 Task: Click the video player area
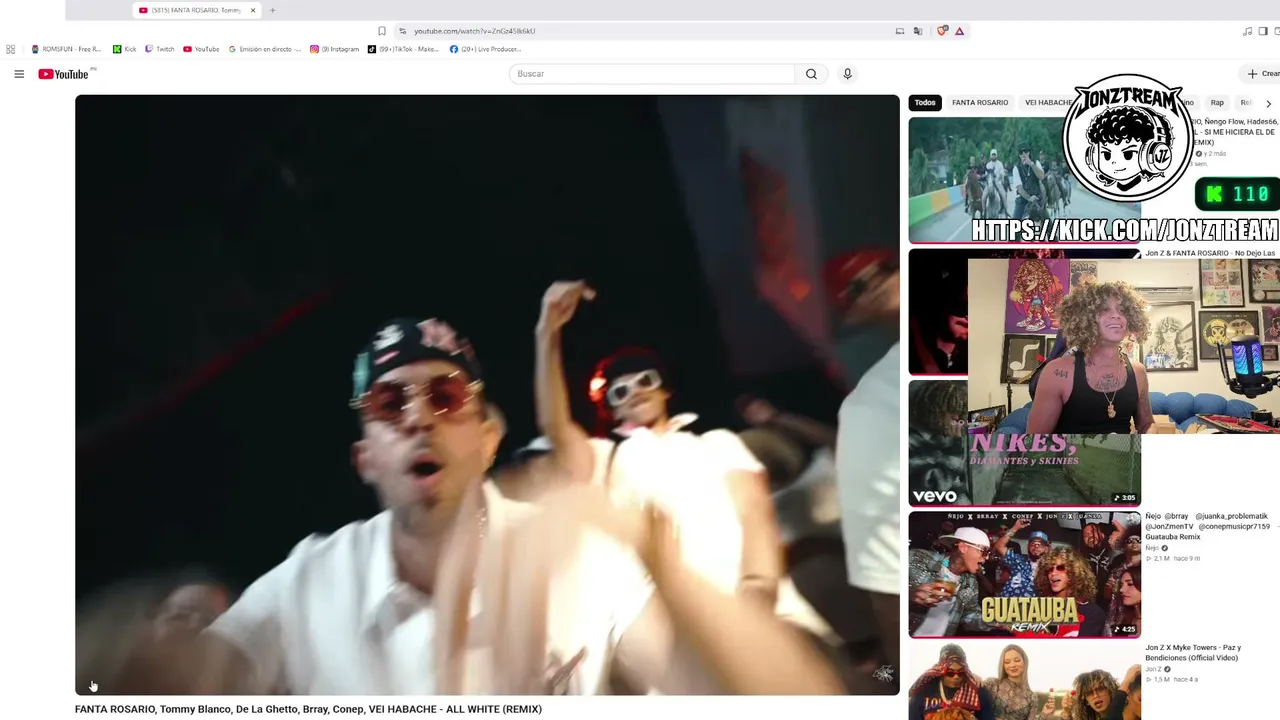click(487, 395)
